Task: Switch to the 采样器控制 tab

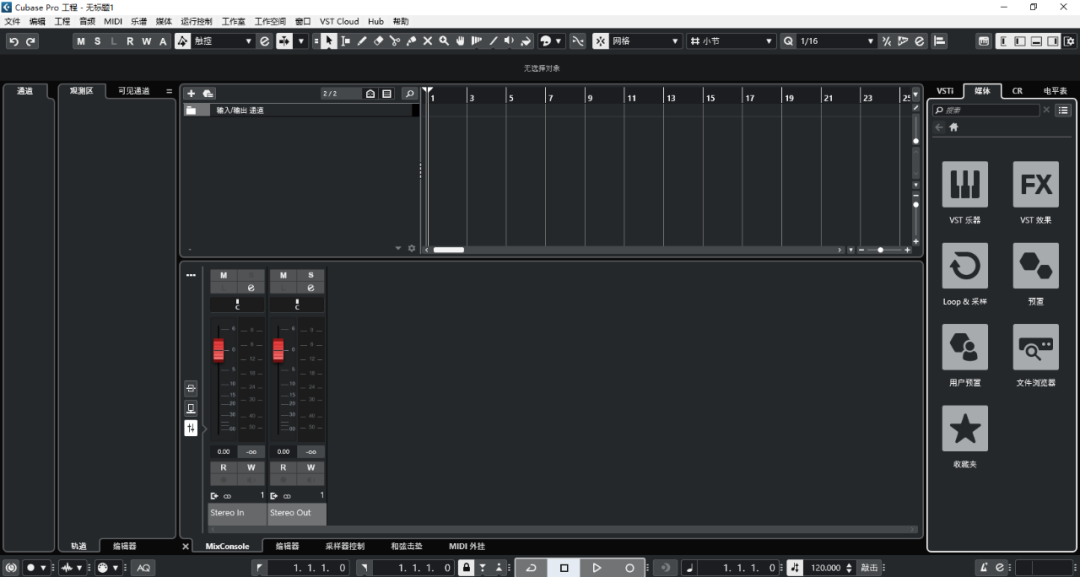Action: point(345,546)
